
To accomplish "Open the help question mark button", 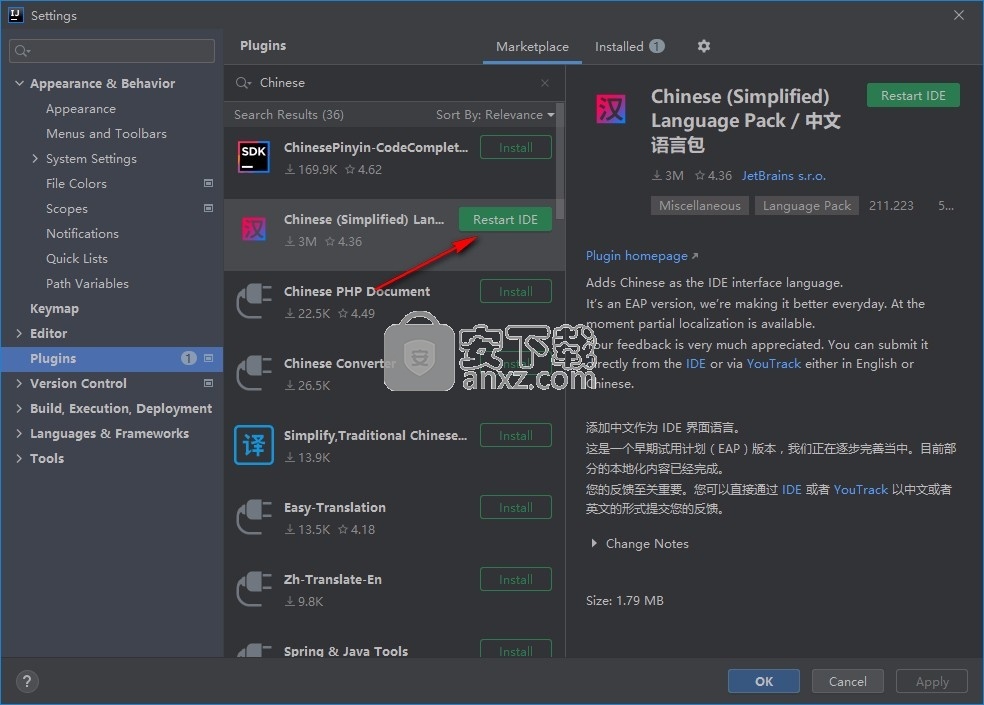I will [27, 681].
